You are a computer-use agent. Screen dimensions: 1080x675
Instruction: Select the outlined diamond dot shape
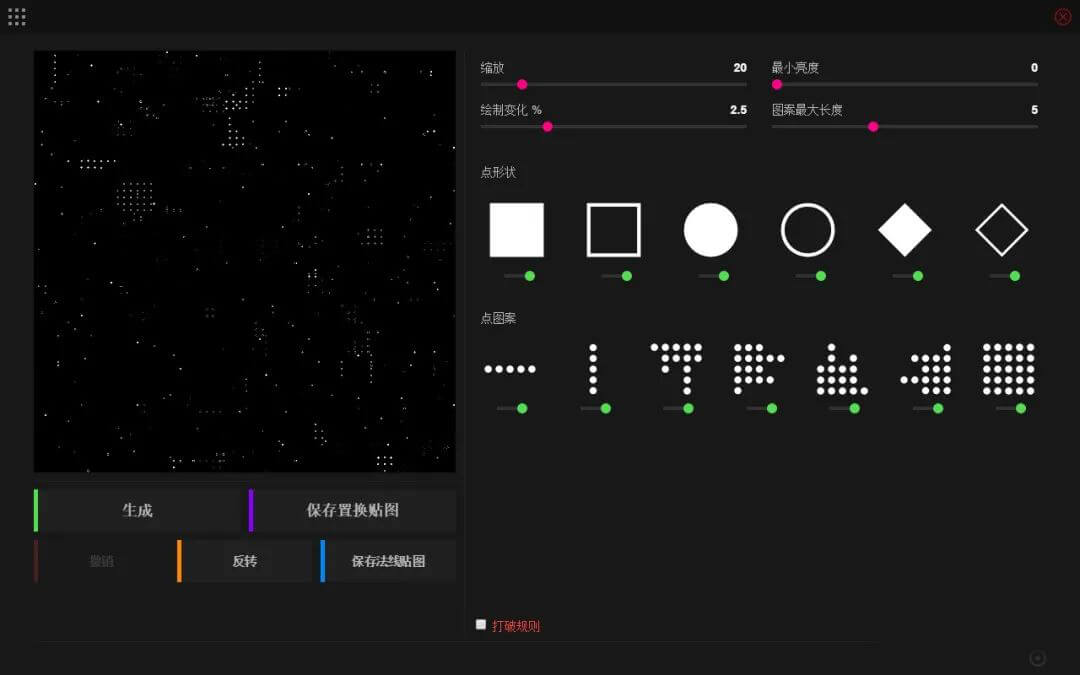pyautogui.click(x=1001, y=230)
